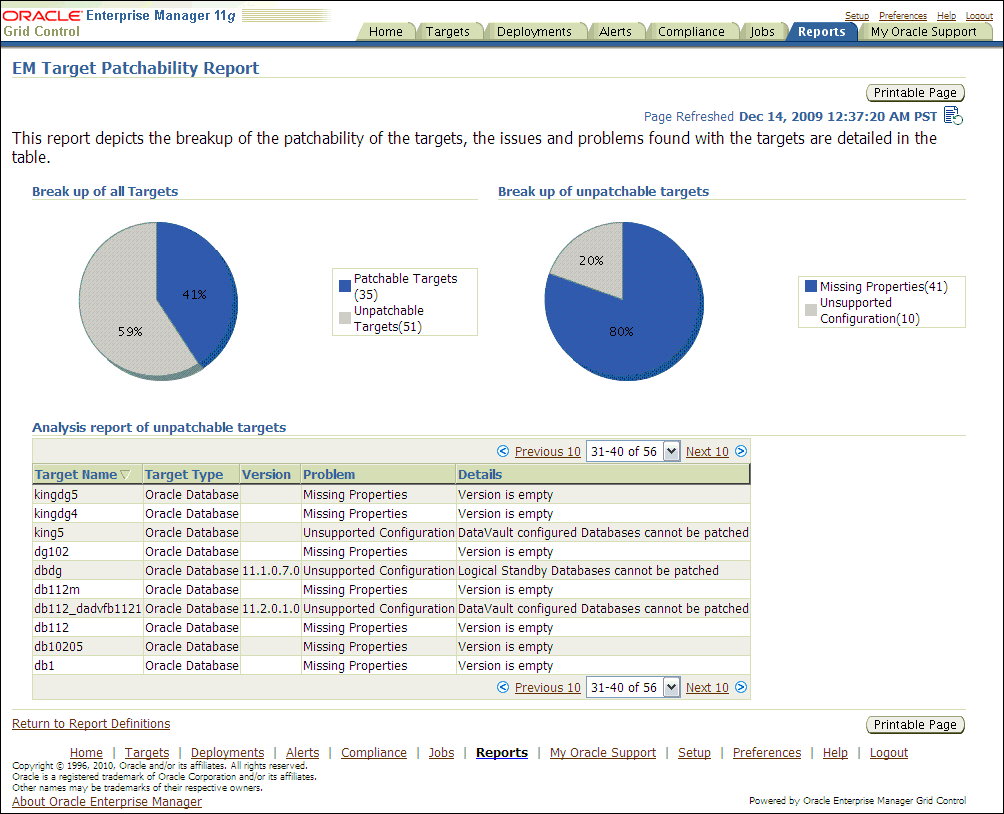
Task: Click the Previous 10 link above the table
Action: [547, 452]
